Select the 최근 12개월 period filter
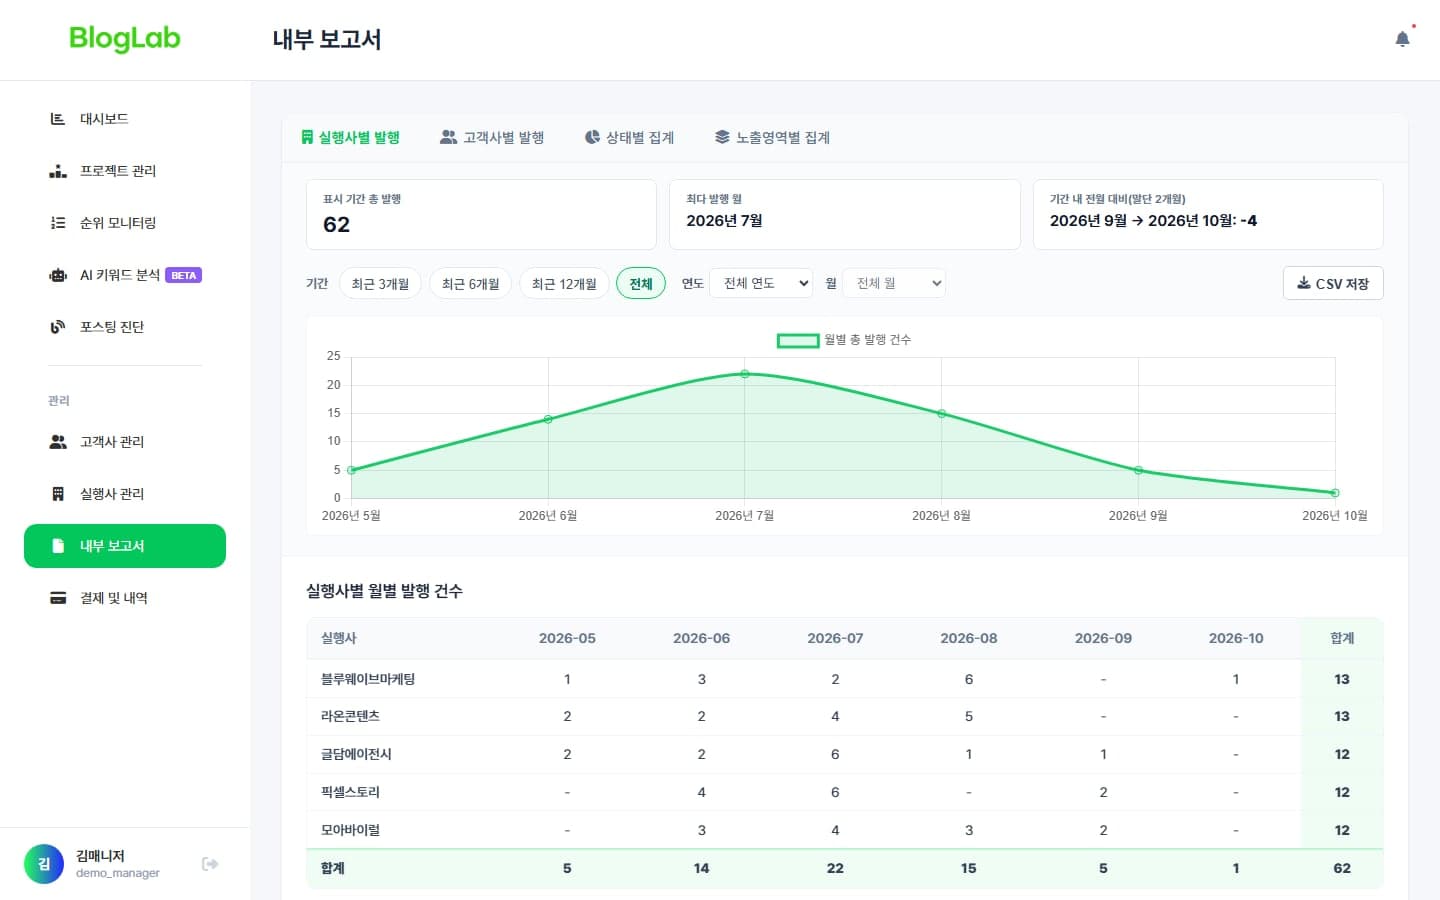The width and height of the screenshot is (1440, 900). (564, 284)
